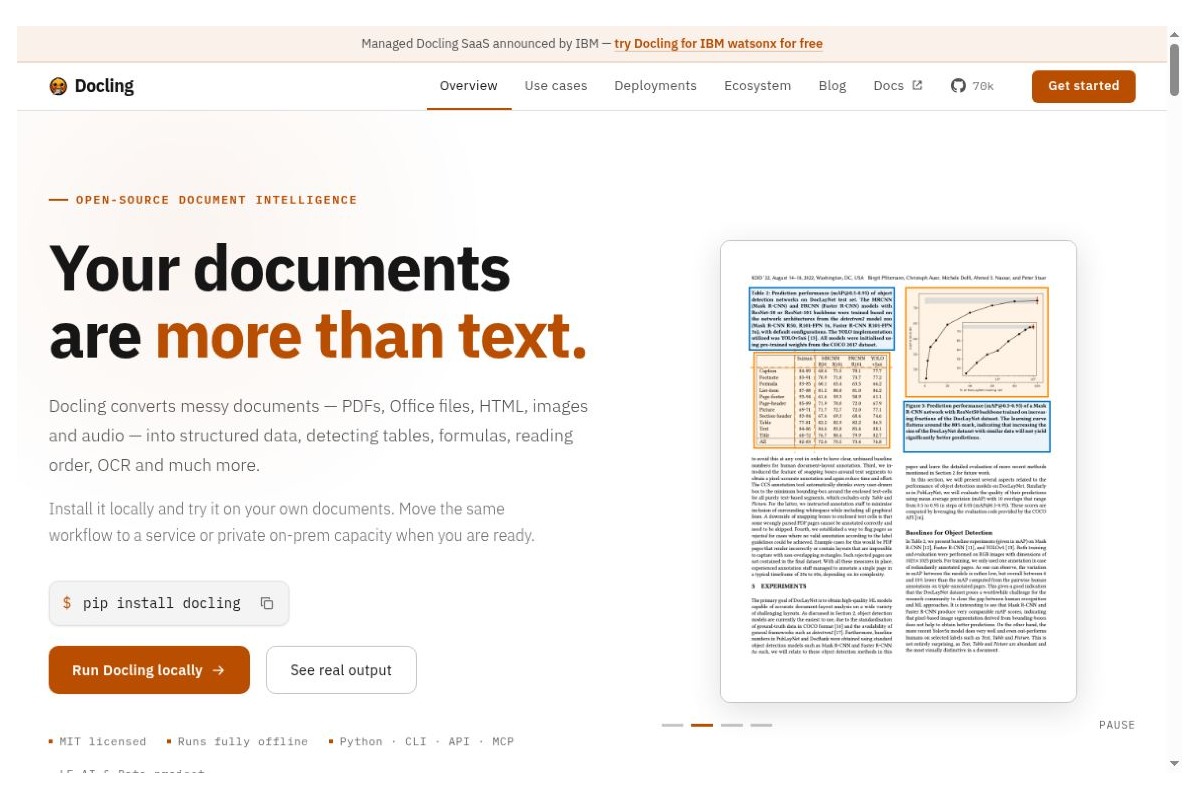Image resolution: width=1200 pixels, height=800 pixels.
Task: Click the annotated document page preview
Action: click(898, 471)
